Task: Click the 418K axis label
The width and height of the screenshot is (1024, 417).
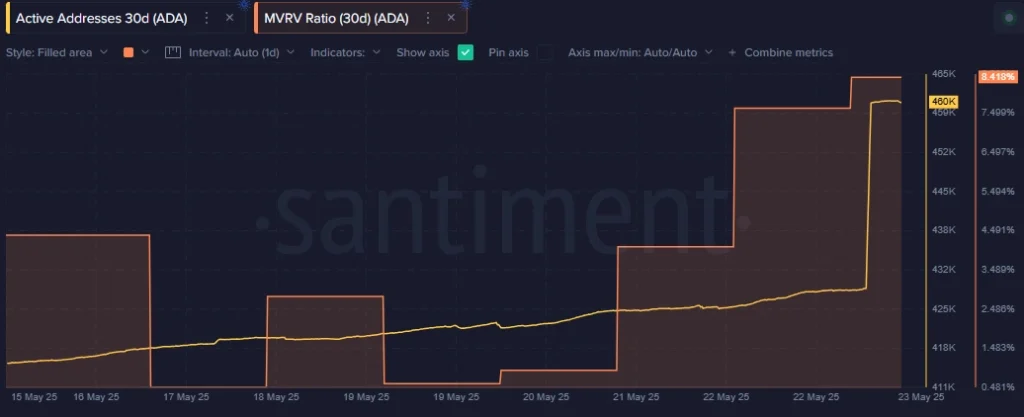Action: click(x=944, y=347)
